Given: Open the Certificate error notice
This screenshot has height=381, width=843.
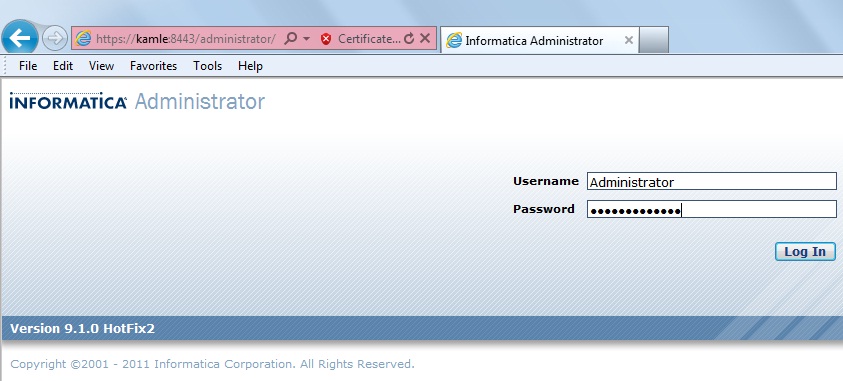Looking at the screenshot, I should pos(369,39).
